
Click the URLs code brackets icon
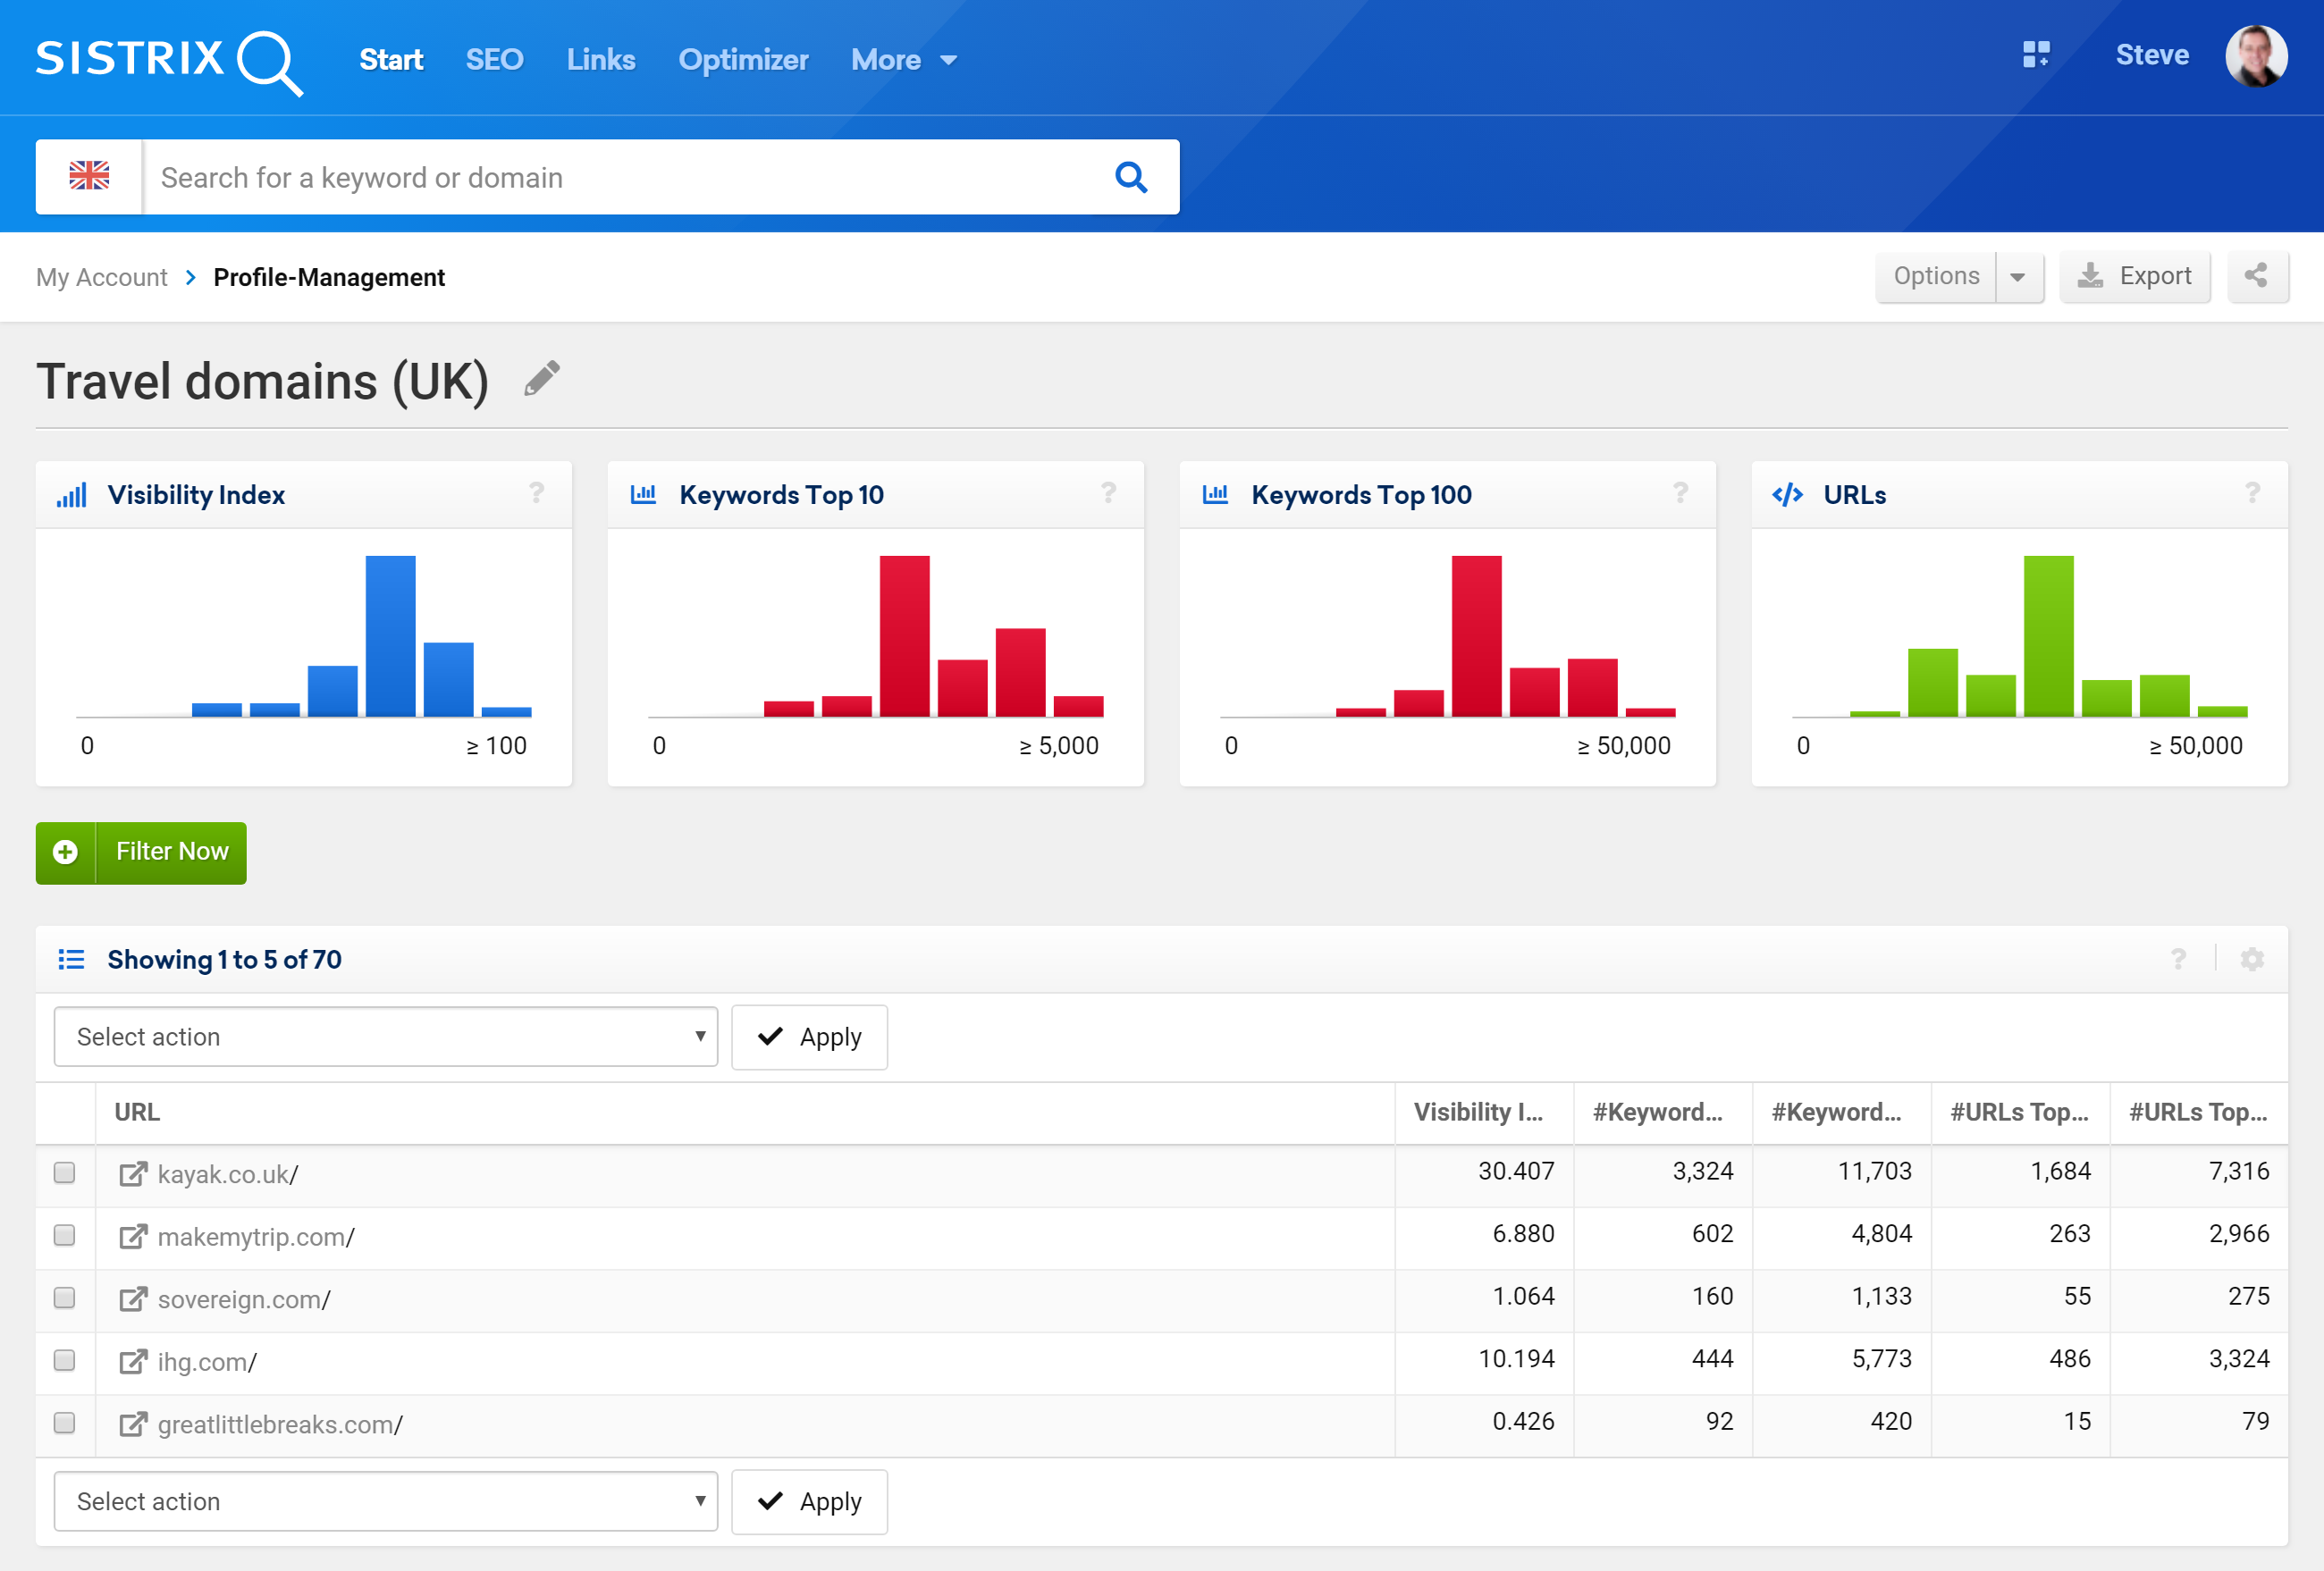click(x=1787, y=495)
